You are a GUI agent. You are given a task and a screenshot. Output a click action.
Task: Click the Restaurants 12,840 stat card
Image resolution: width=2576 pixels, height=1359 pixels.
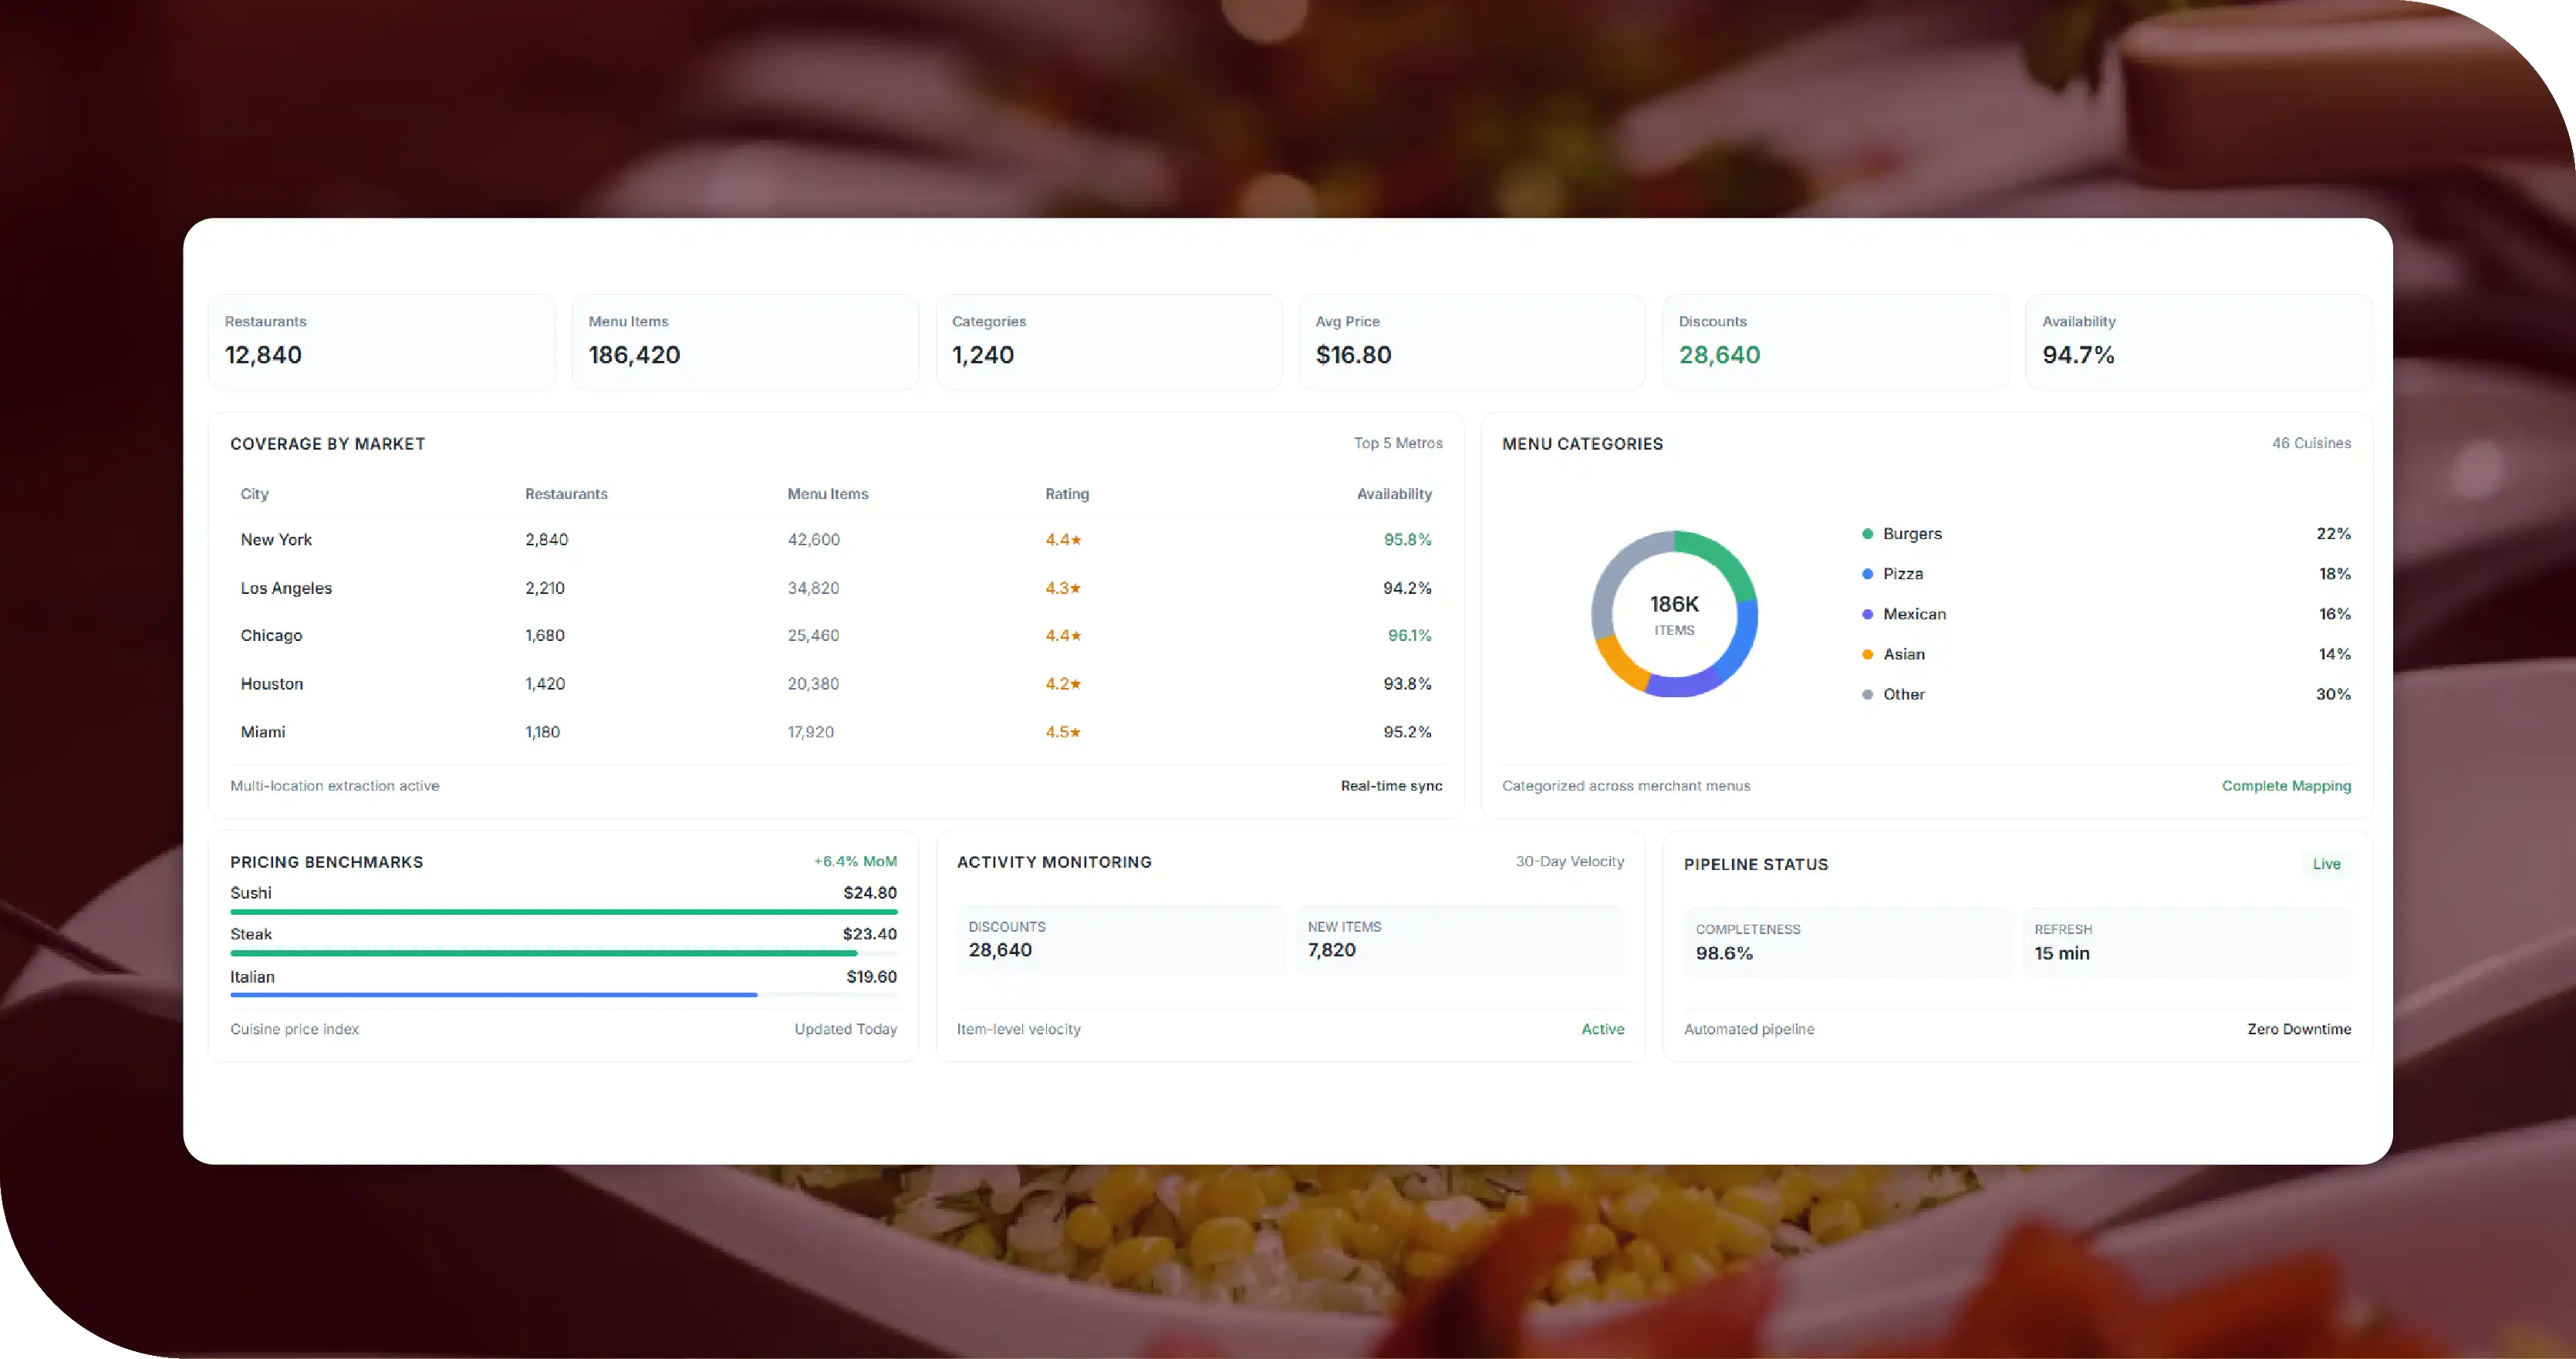click(x=381, y=341)
